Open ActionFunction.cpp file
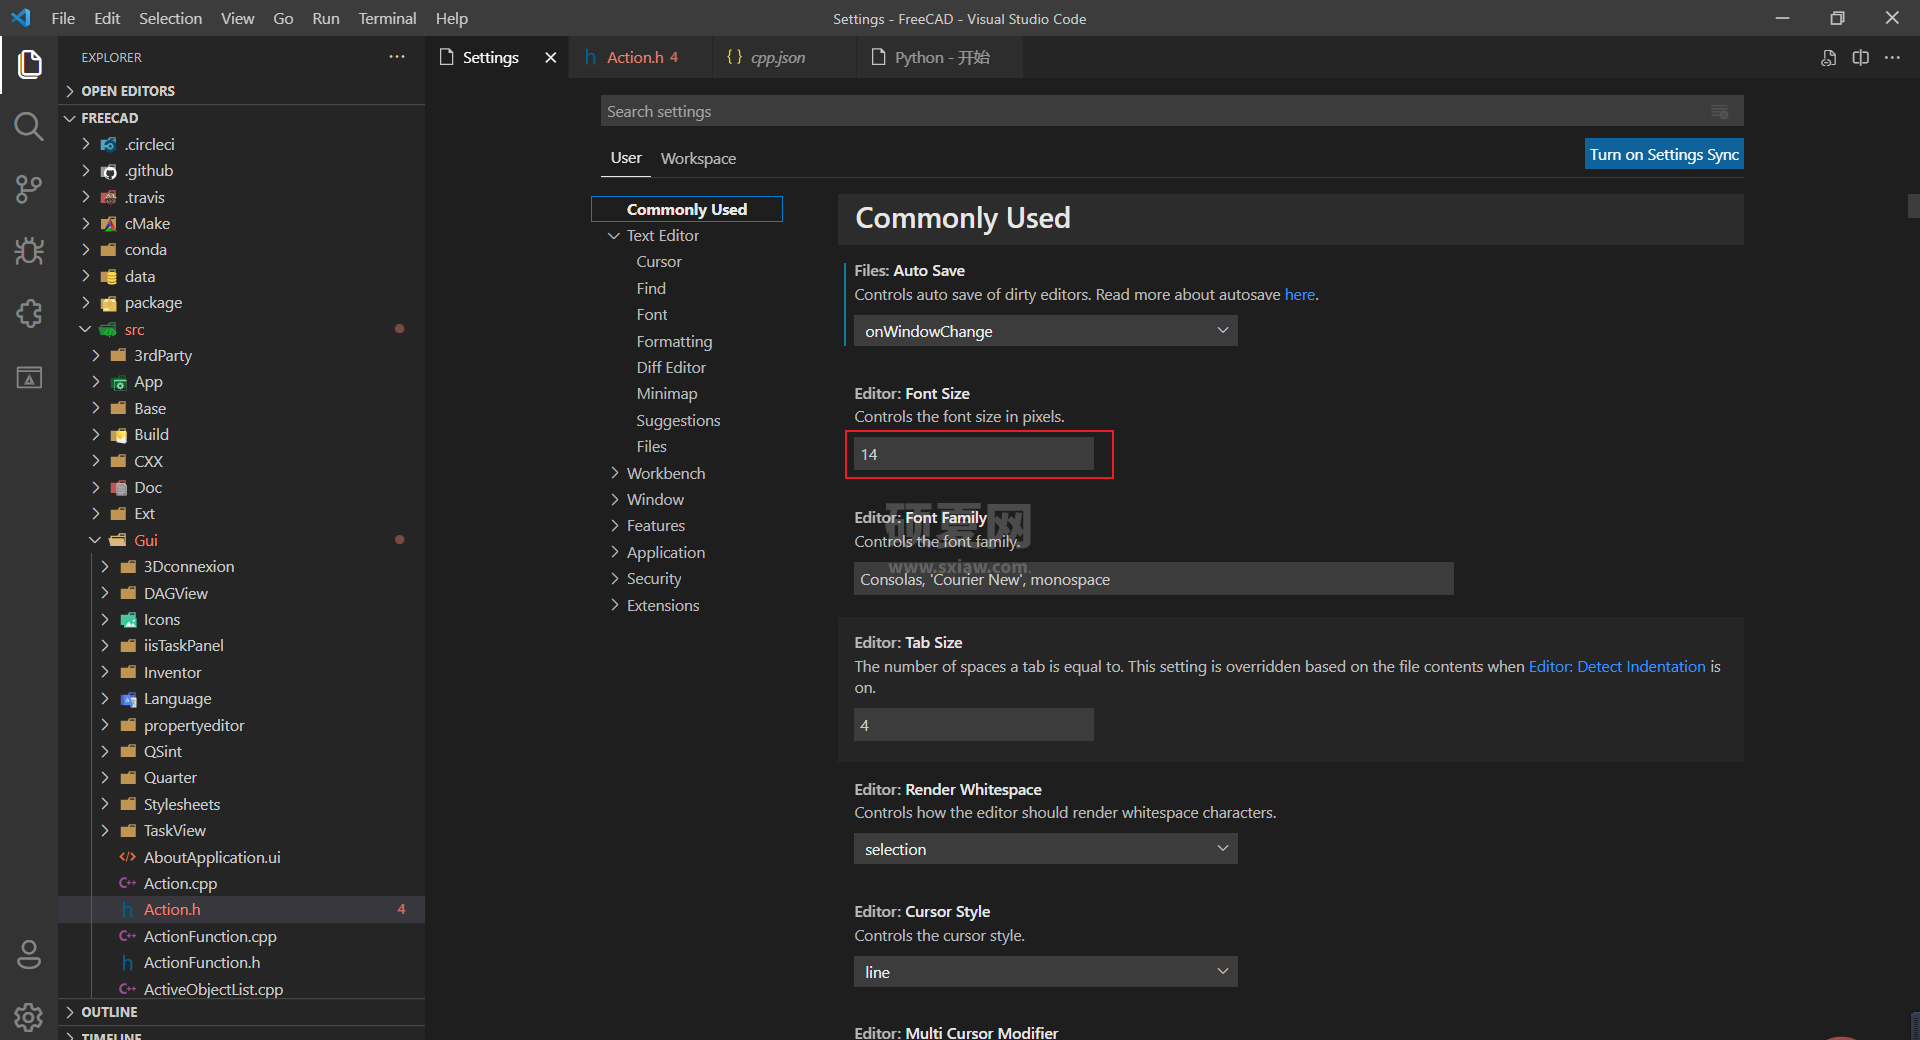Viewport: 1920px width, 1040px height. (x=210, y=936)
